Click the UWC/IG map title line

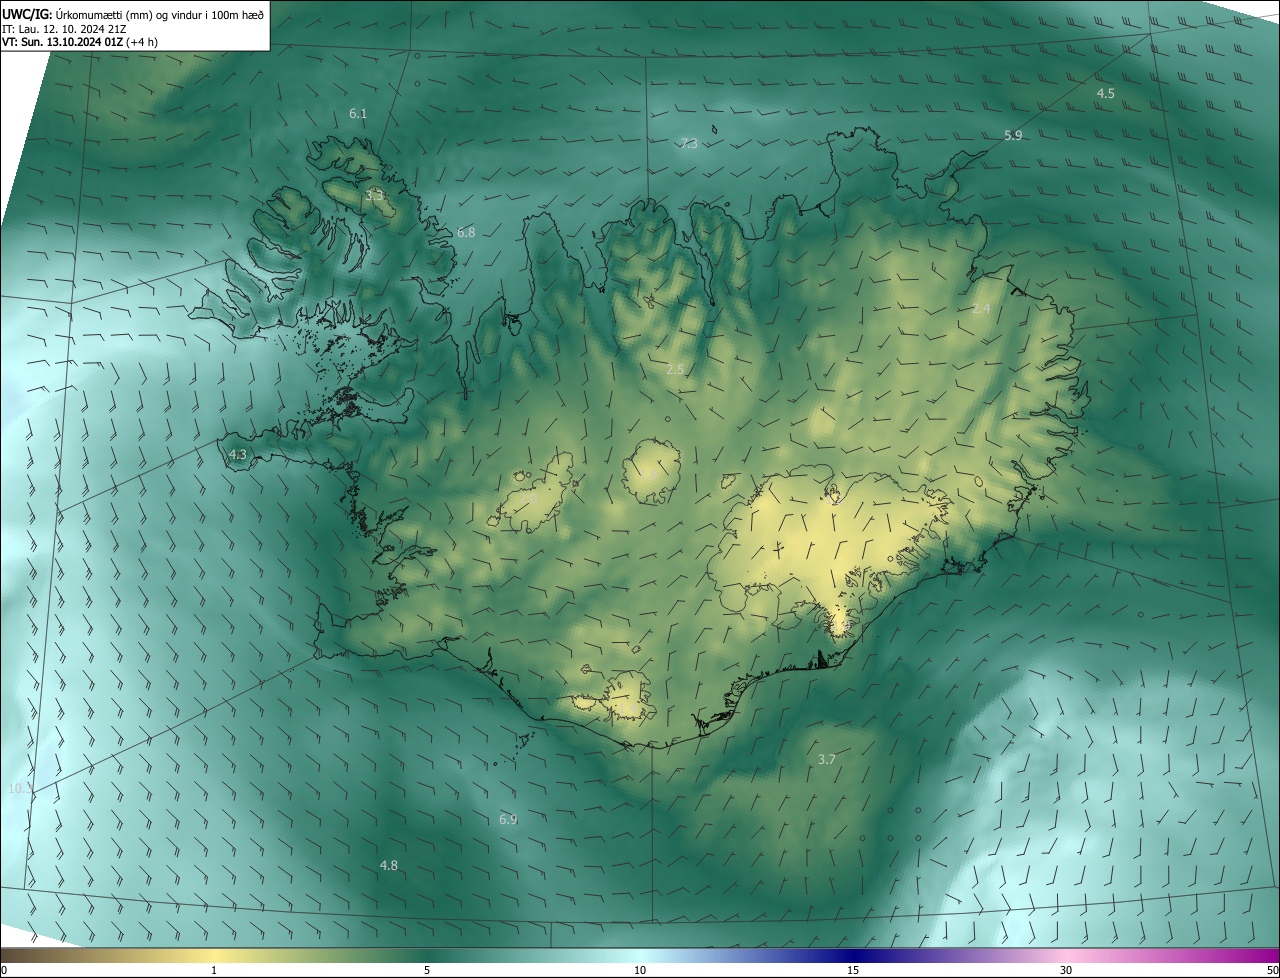tap(133, 13)
